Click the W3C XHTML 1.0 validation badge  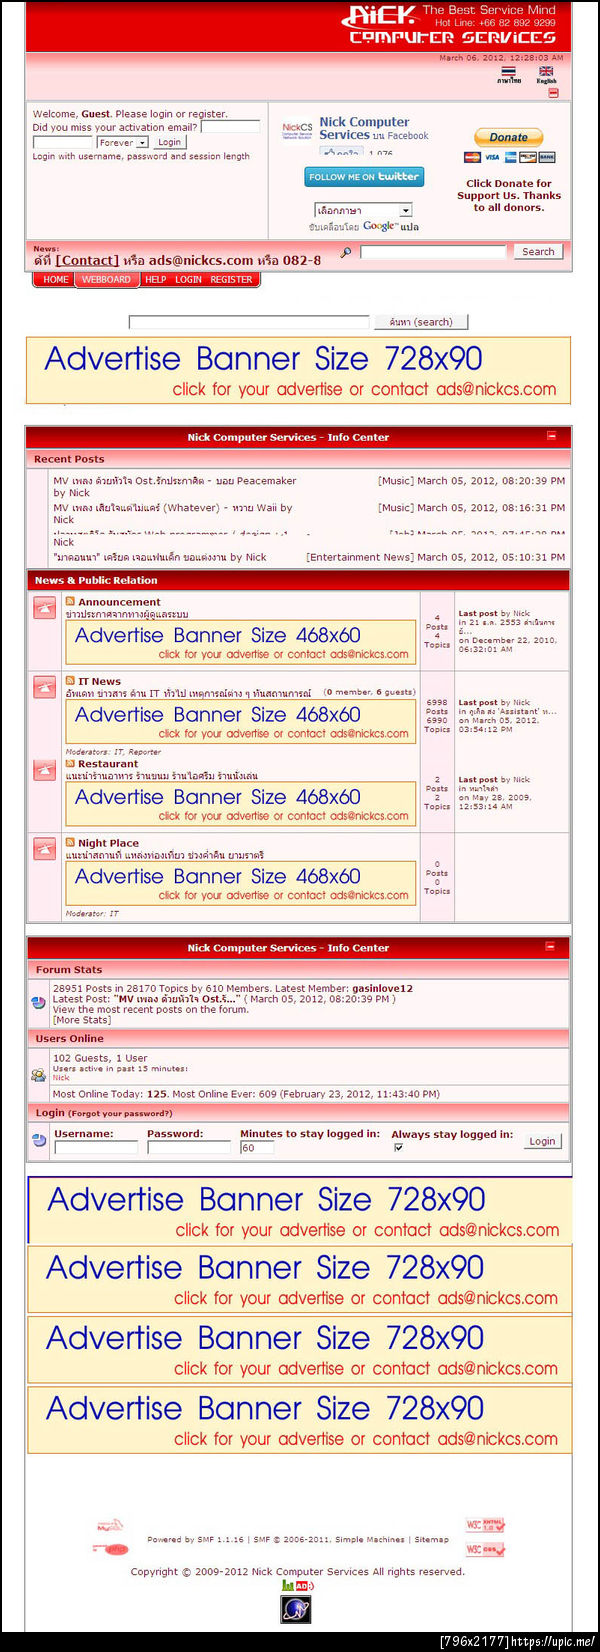(x=485, y=1525)
